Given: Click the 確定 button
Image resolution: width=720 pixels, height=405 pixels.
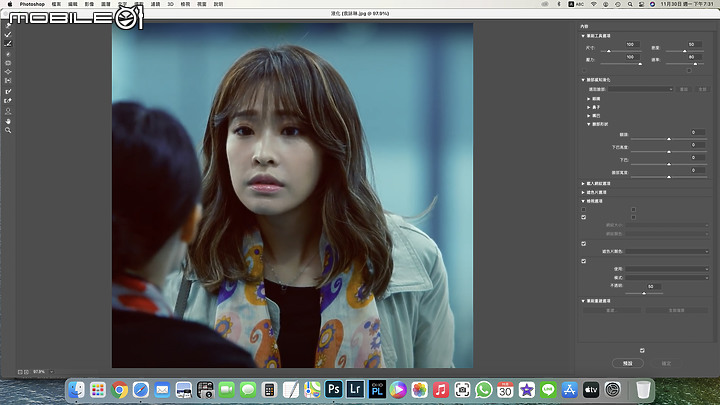Looking at the screenshot, I should pyautogui.click(x=666, y=363).
